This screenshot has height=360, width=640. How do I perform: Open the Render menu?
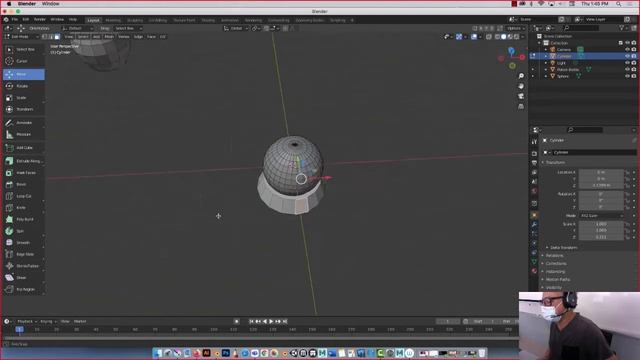click(x=40, y=20)
